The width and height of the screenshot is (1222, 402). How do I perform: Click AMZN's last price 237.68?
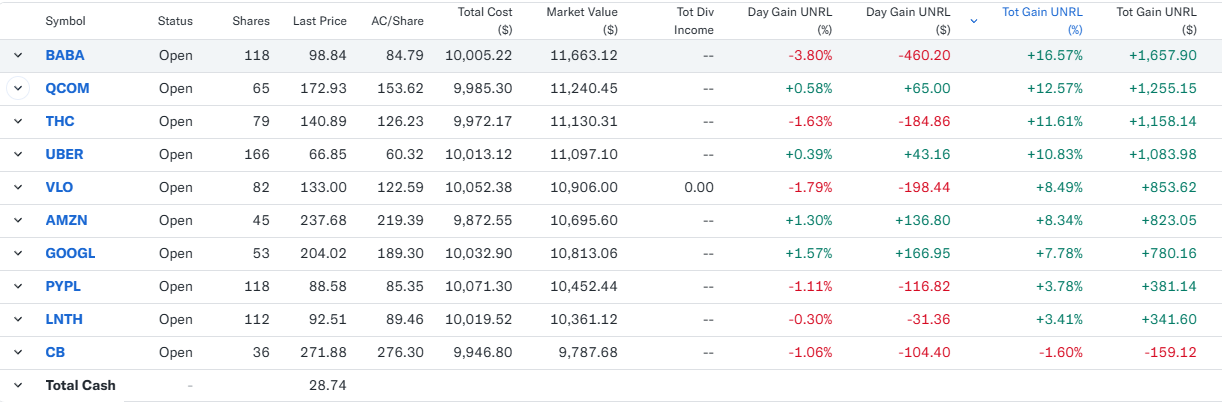(x=326, y=221)
